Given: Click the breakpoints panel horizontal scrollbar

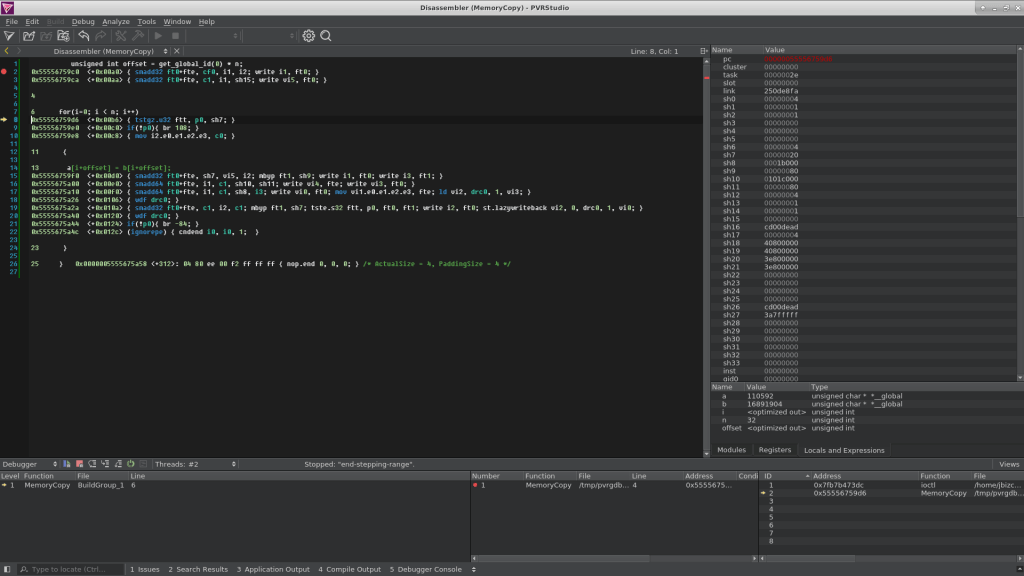Looking at the screenshot, I should (614, 558).
